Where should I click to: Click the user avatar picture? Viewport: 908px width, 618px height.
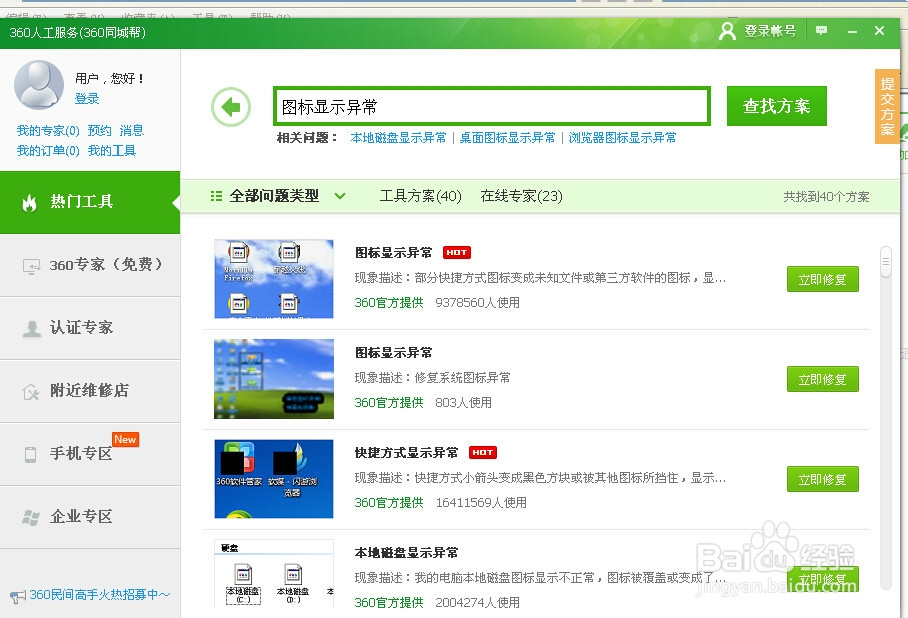(38, 87)
